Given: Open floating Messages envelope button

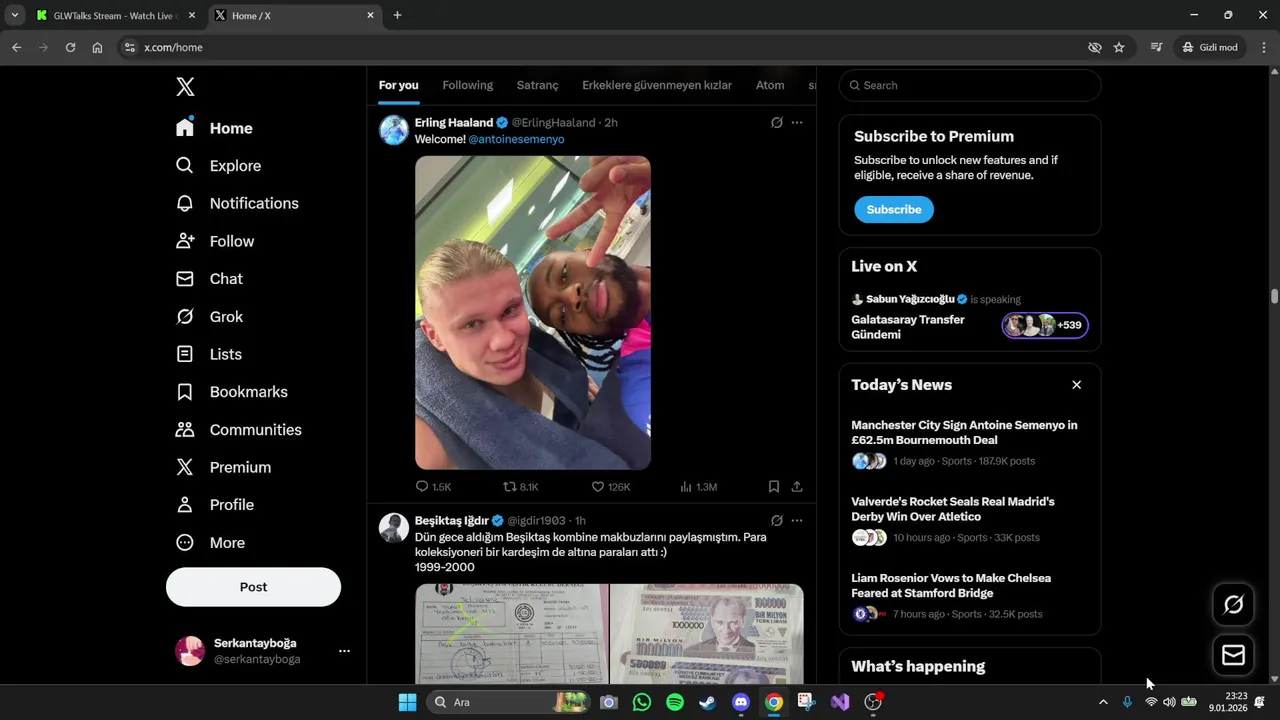Looking at the screenshot, I should click(x=1233, y=655).
